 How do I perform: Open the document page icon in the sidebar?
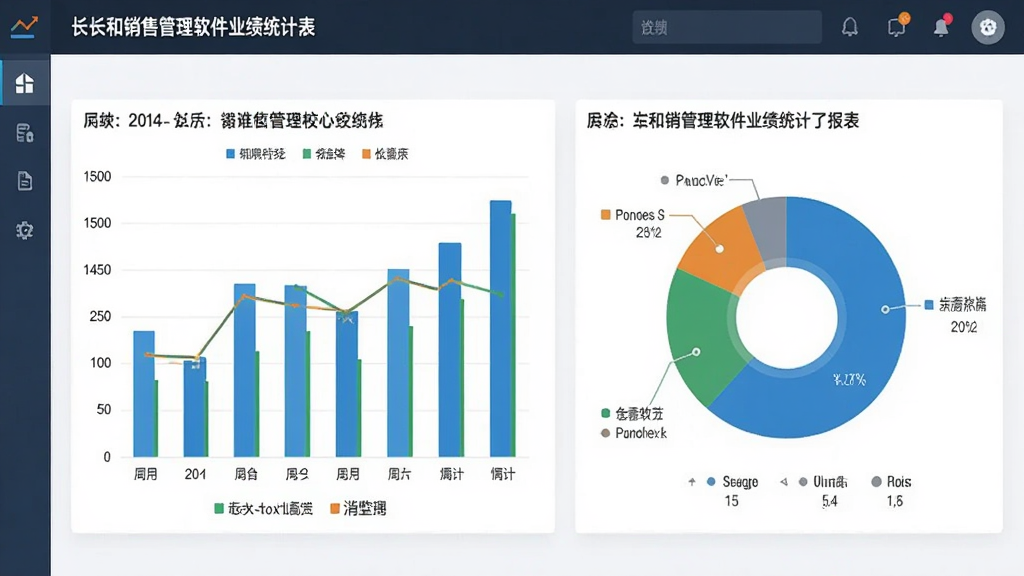(x=25, y=181)
